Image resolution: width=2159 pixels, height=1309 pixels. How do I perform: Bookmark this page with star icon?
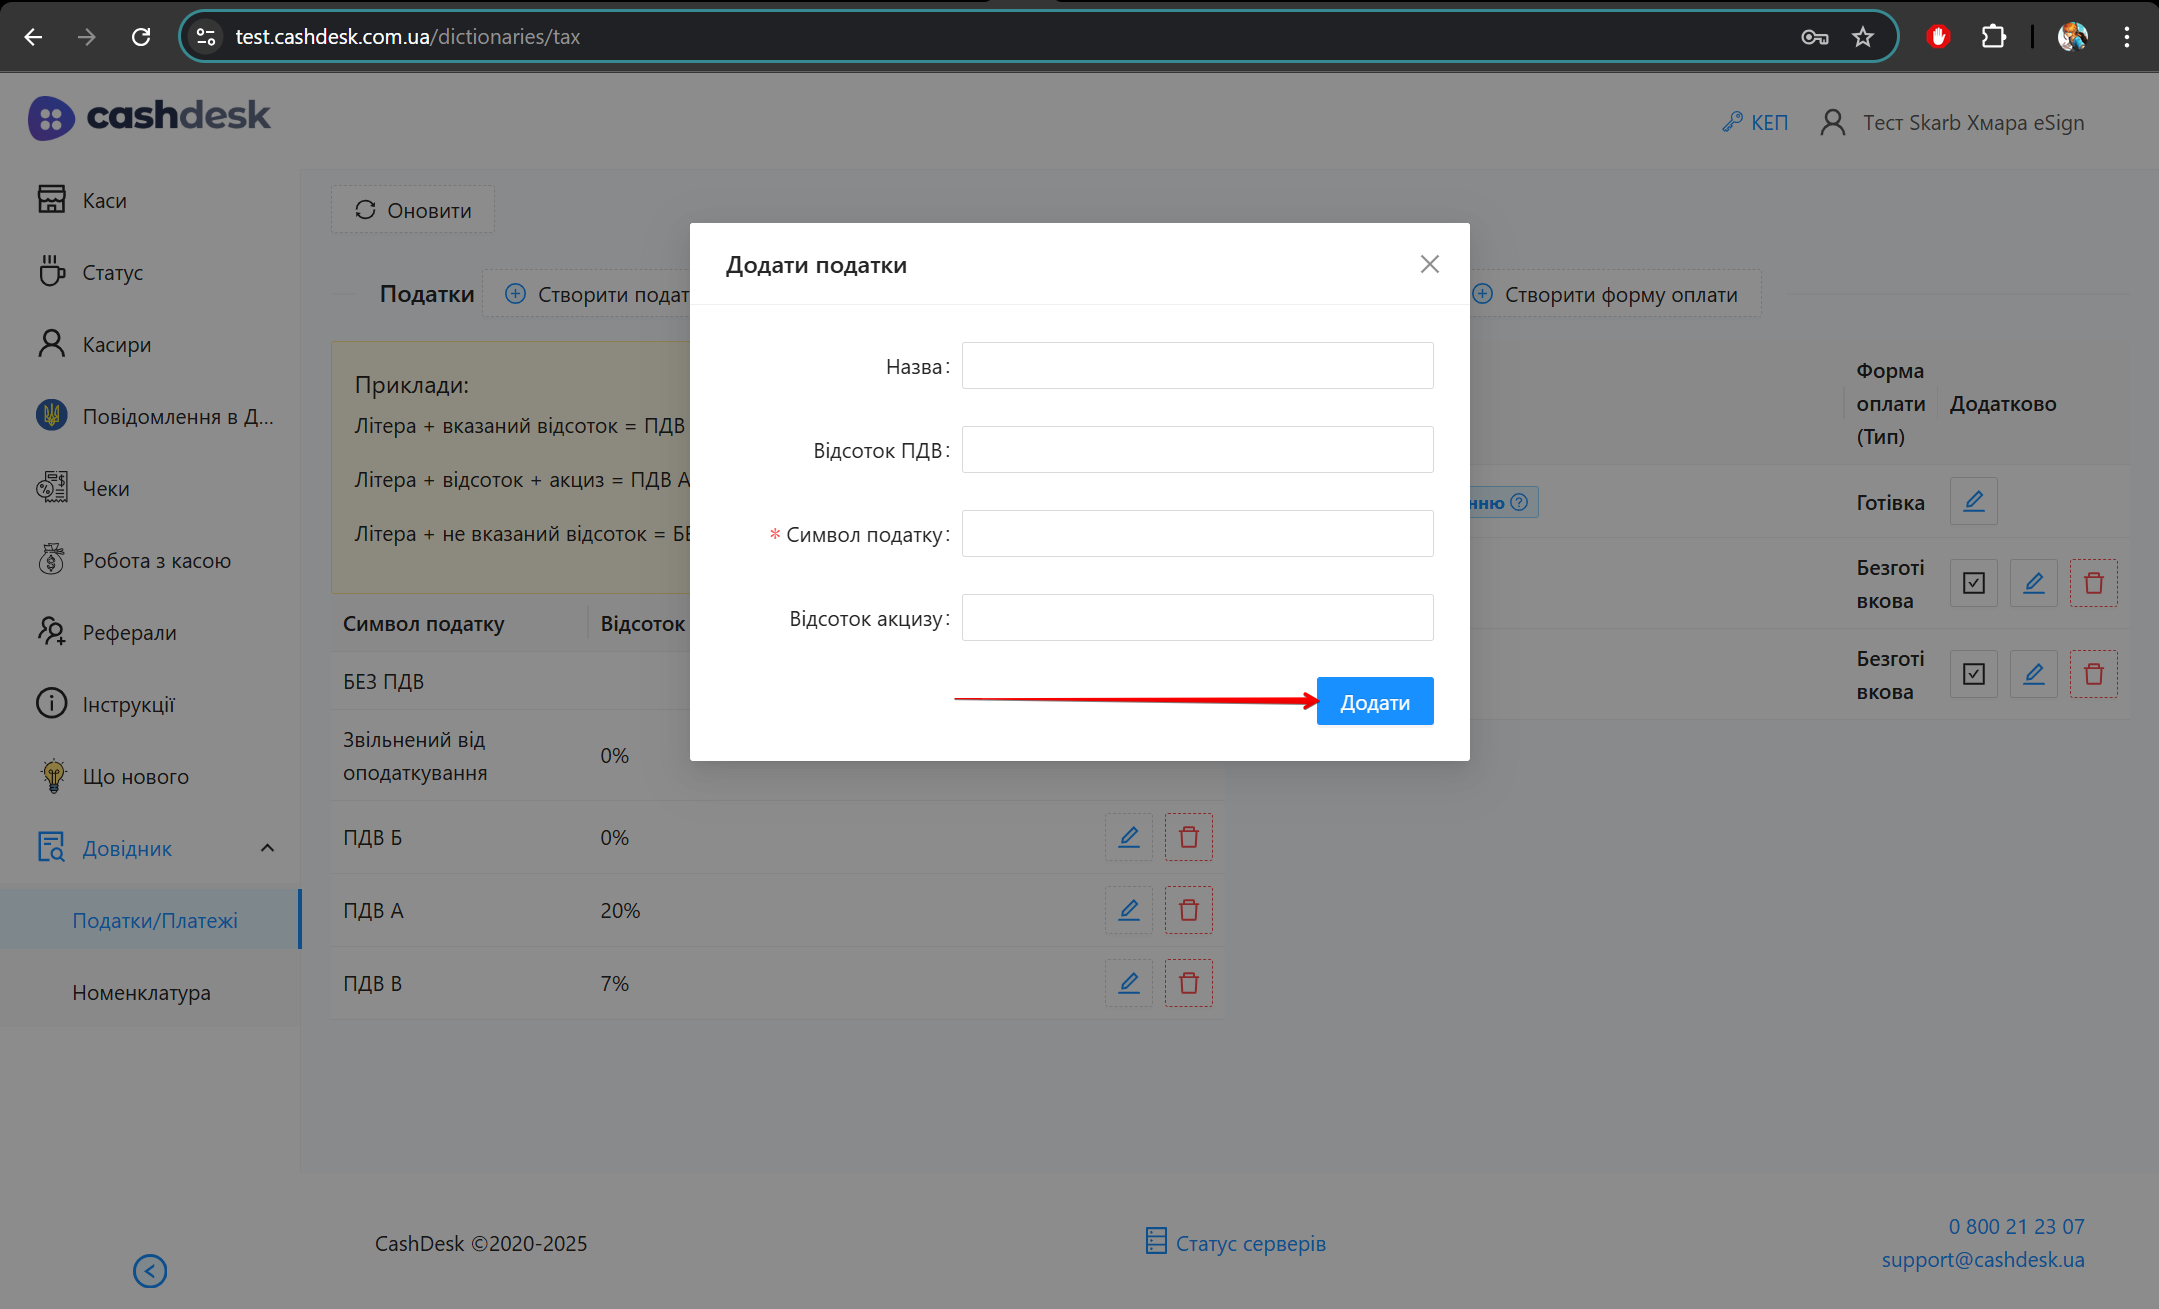pyautogui.click(x=1862, y=37)
